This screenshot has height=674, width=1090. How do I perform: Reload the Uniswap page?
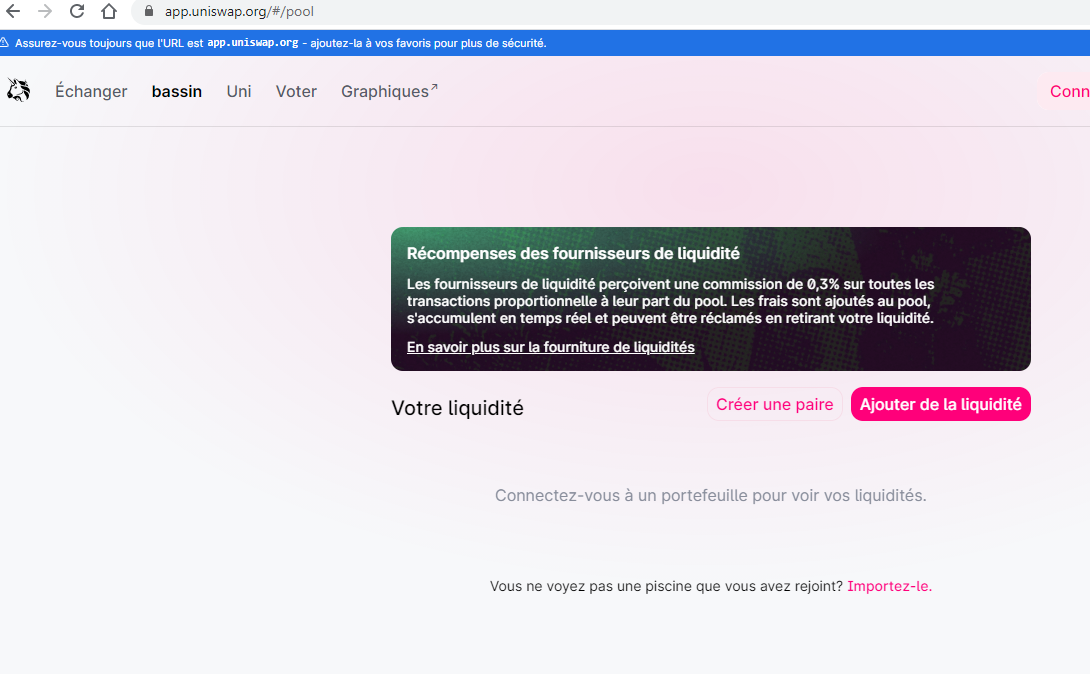[77, 12]
